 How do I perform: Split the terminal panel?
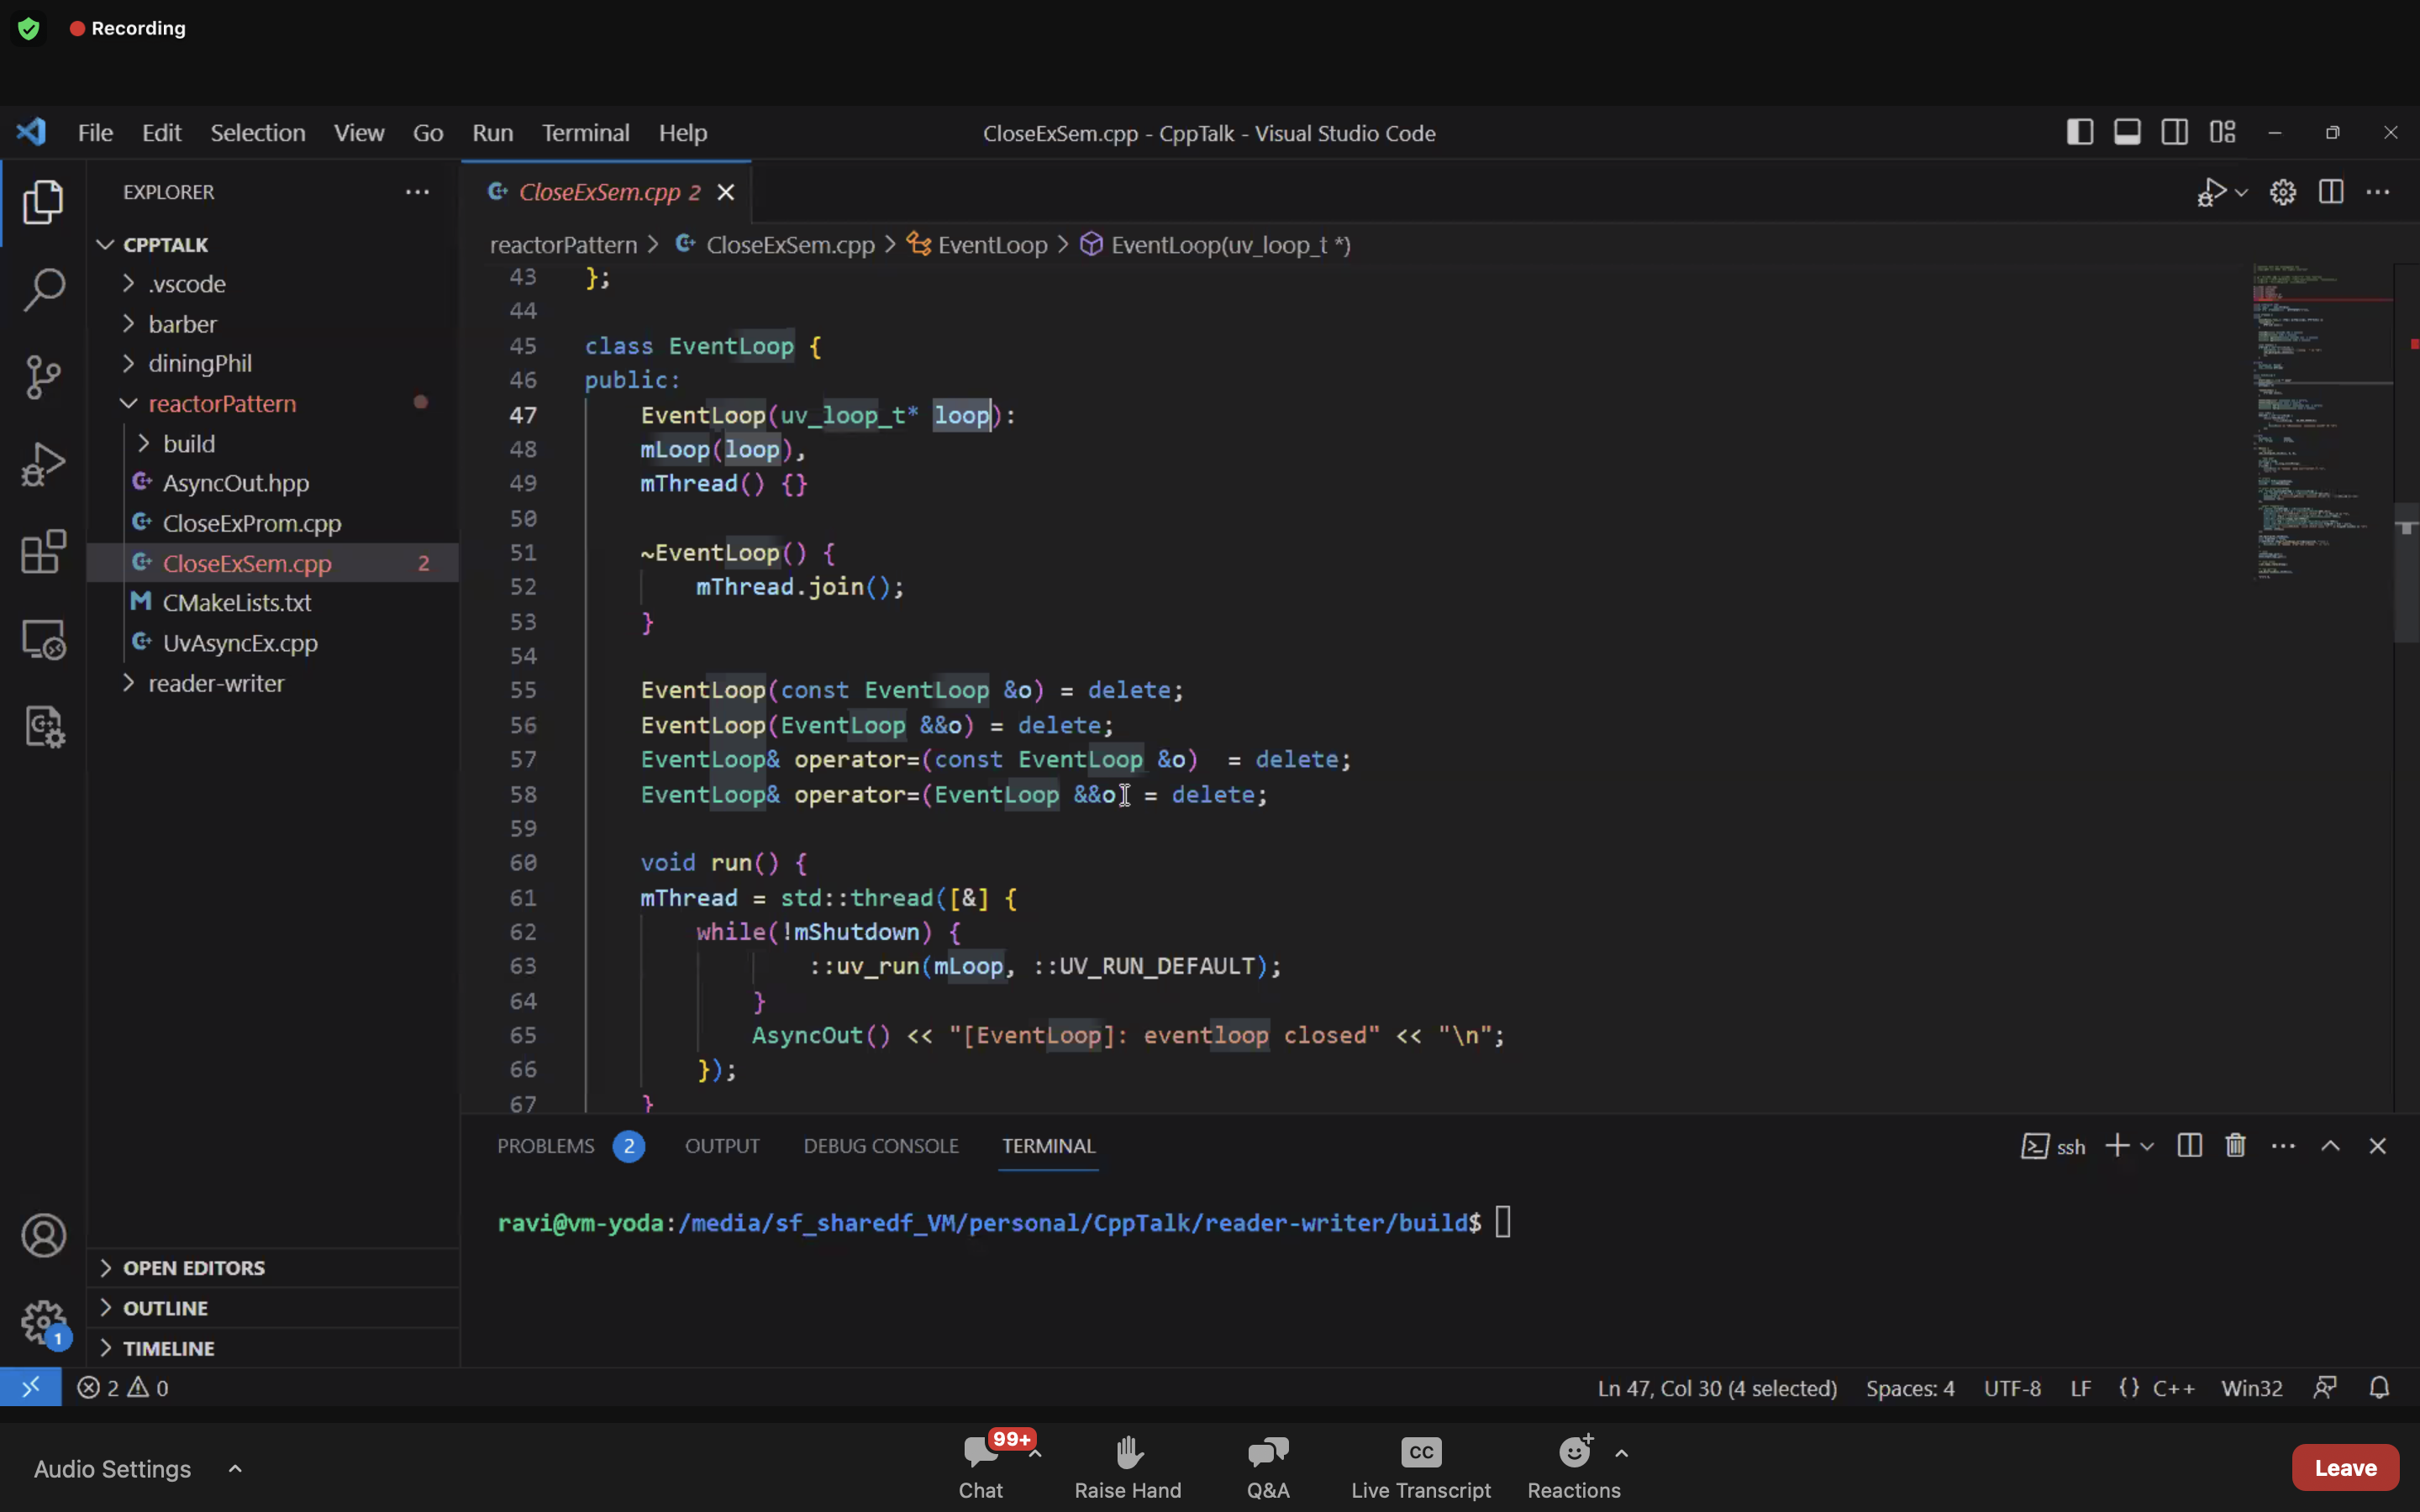2189,1146
